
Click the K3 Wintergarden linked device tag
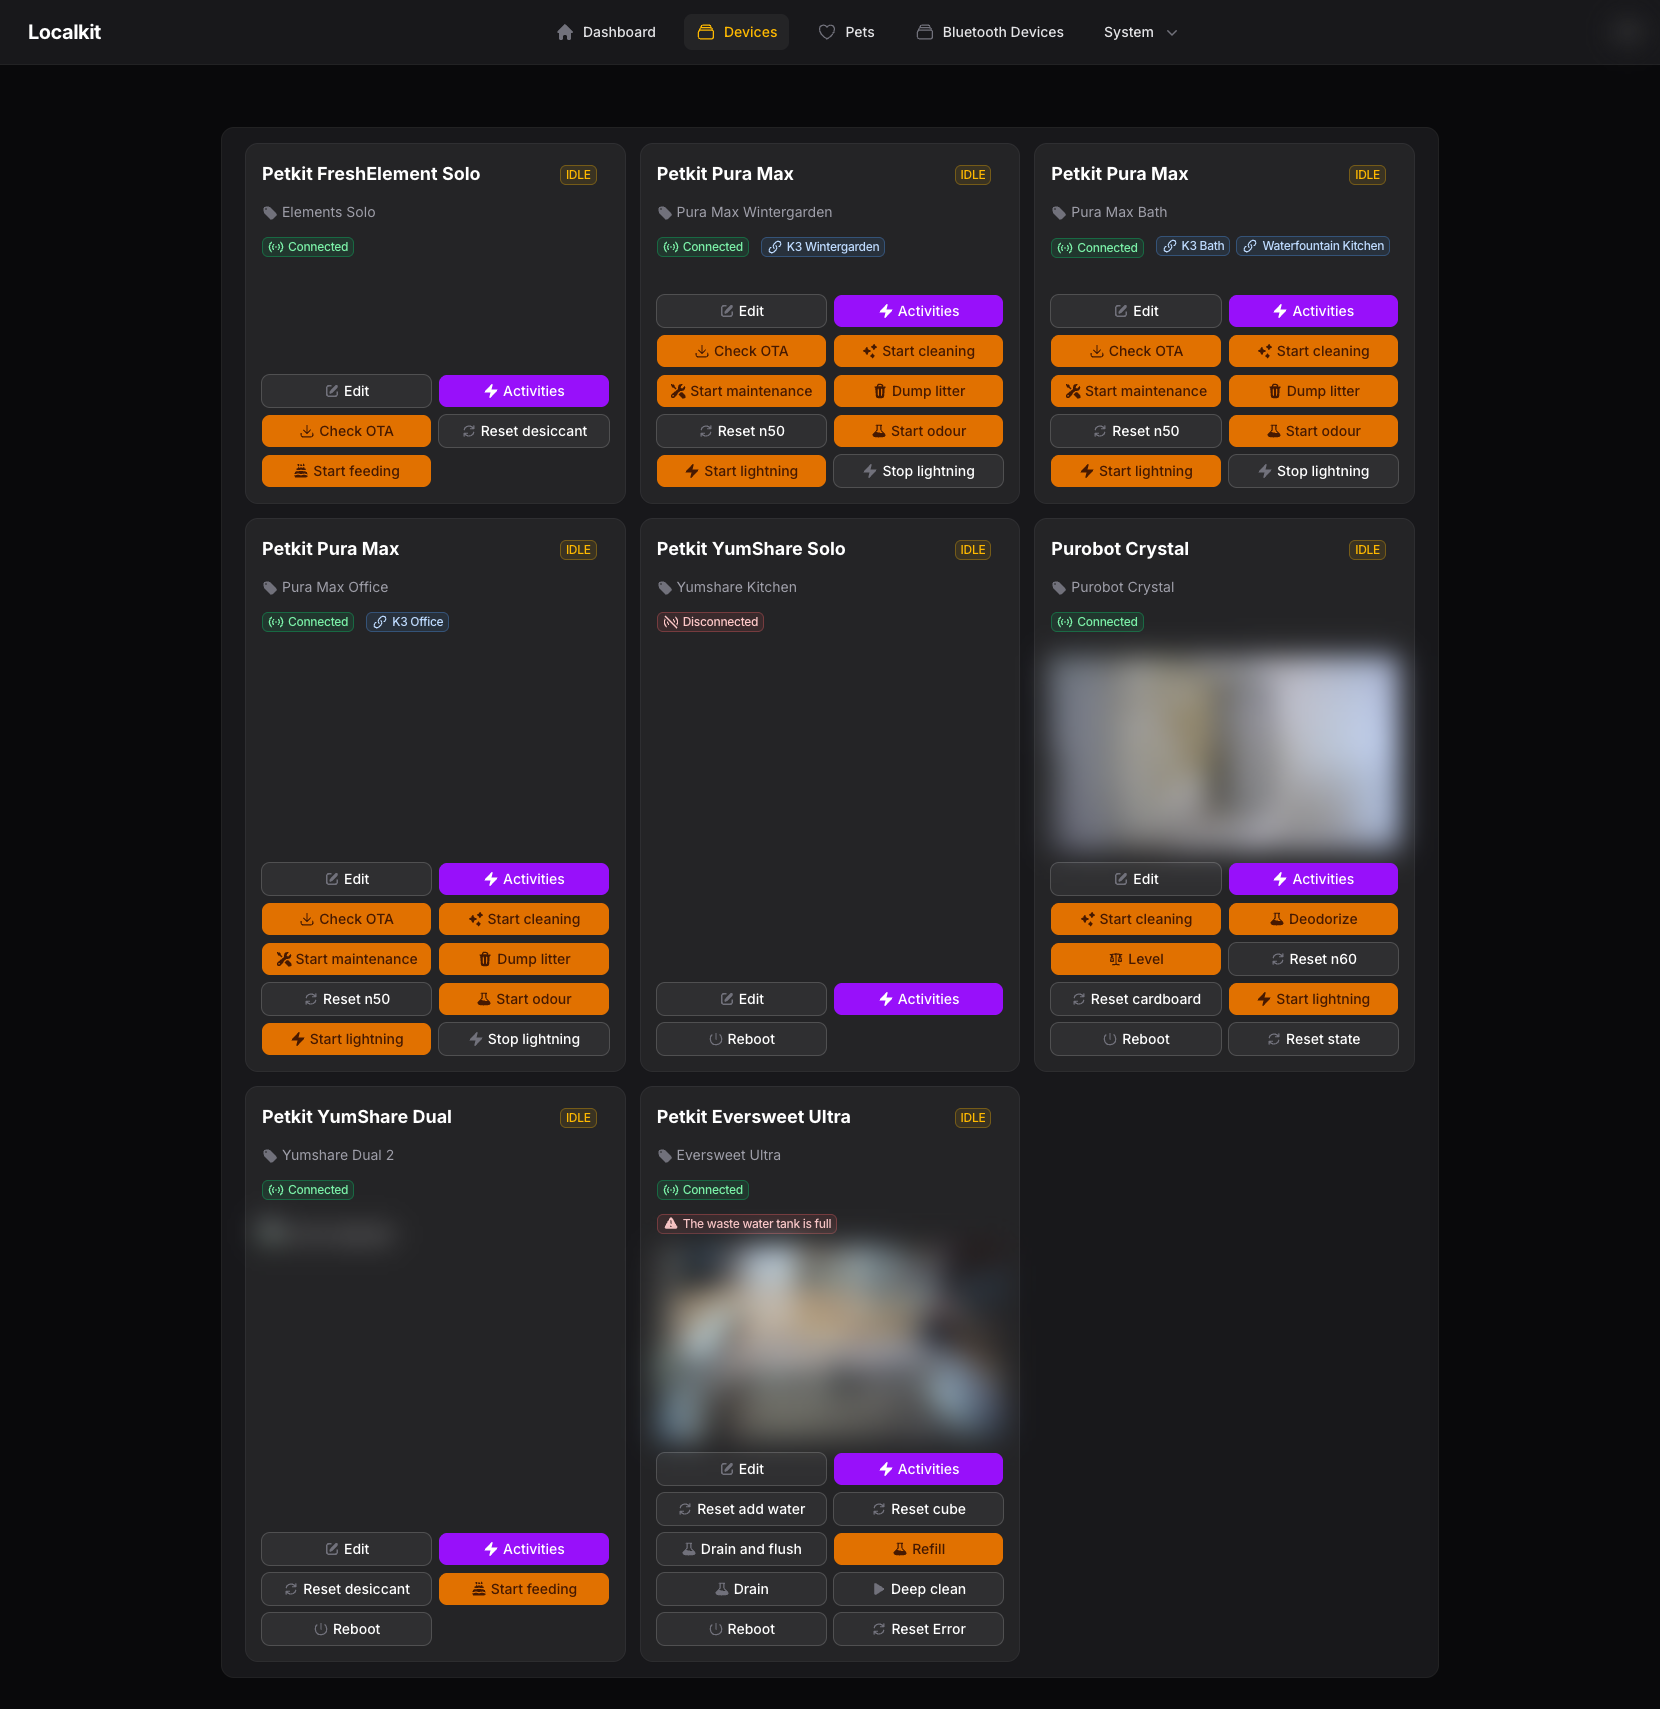[x=823, y=247]
